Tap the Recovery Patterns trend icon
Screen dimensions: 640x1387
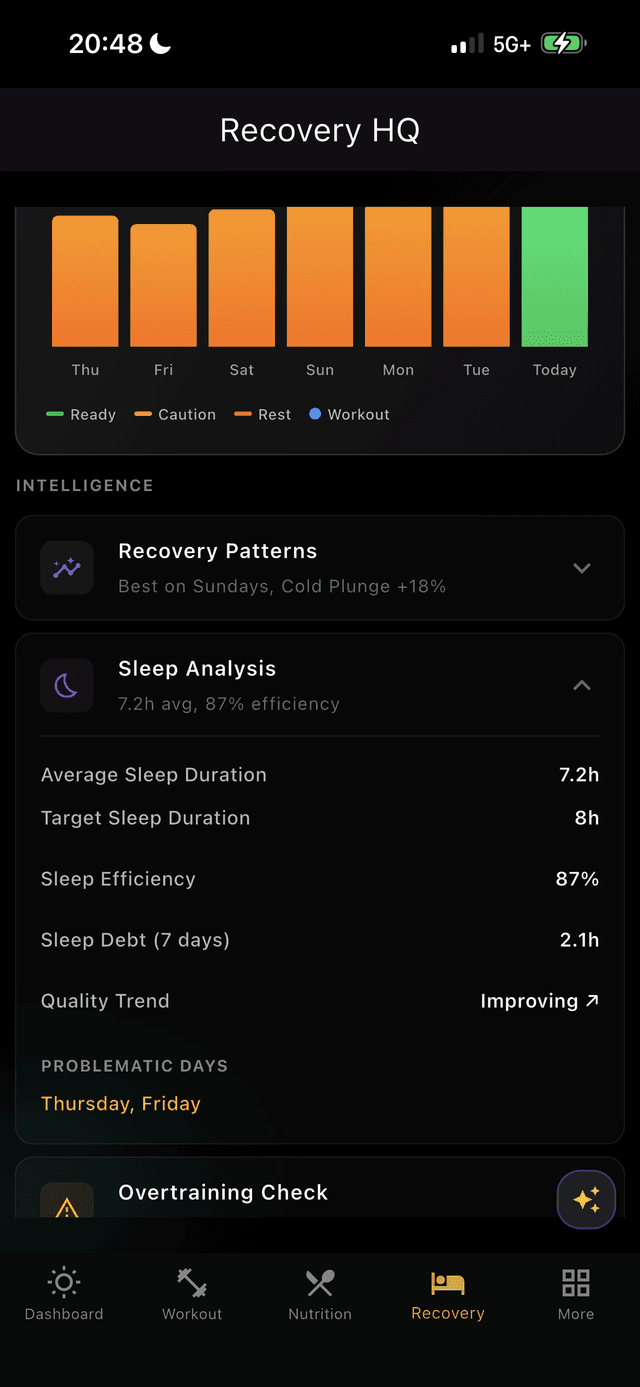pos(66,567)
